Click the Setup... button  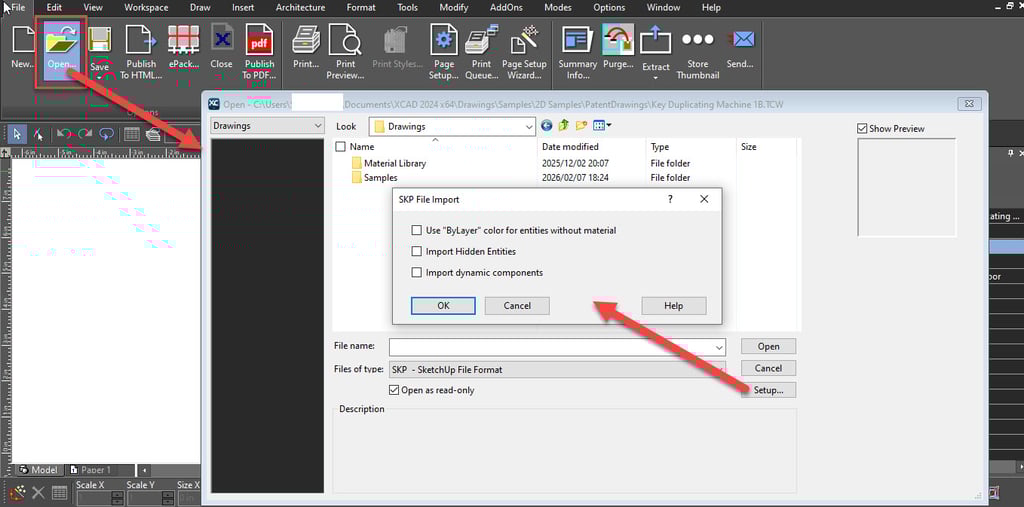768,390
